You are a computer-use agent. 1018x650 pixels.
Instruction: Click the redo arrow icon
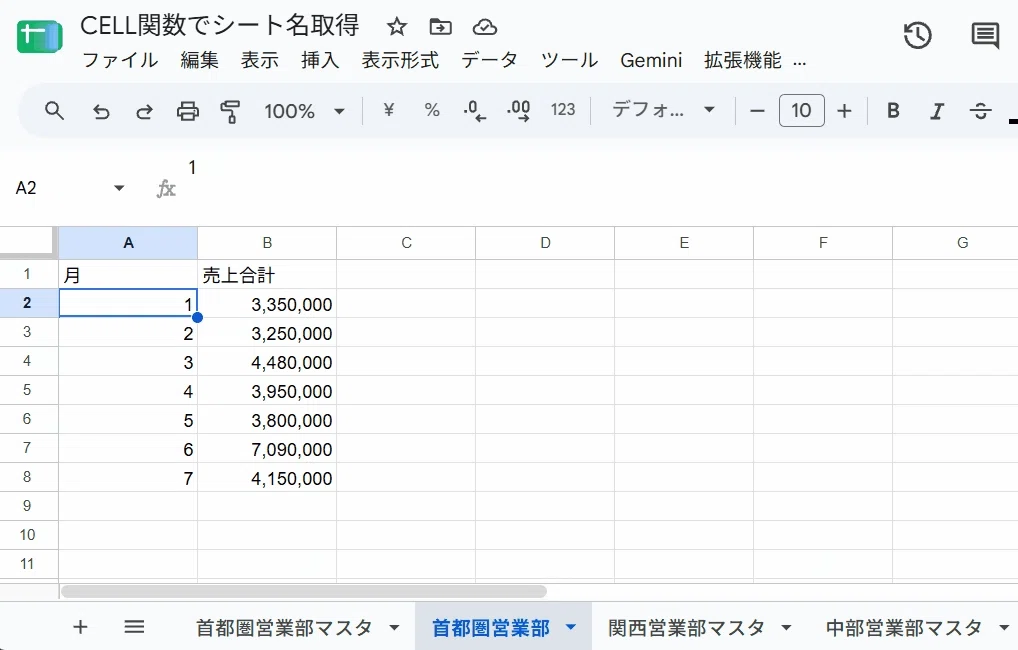pos(144,112)
